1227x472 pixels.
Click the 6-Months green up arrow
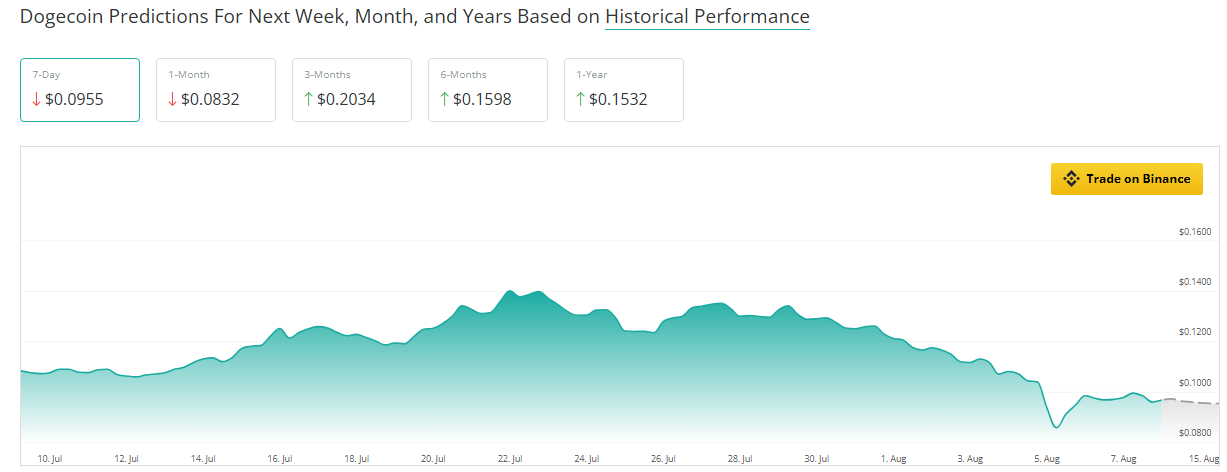[x=444, y=99]
